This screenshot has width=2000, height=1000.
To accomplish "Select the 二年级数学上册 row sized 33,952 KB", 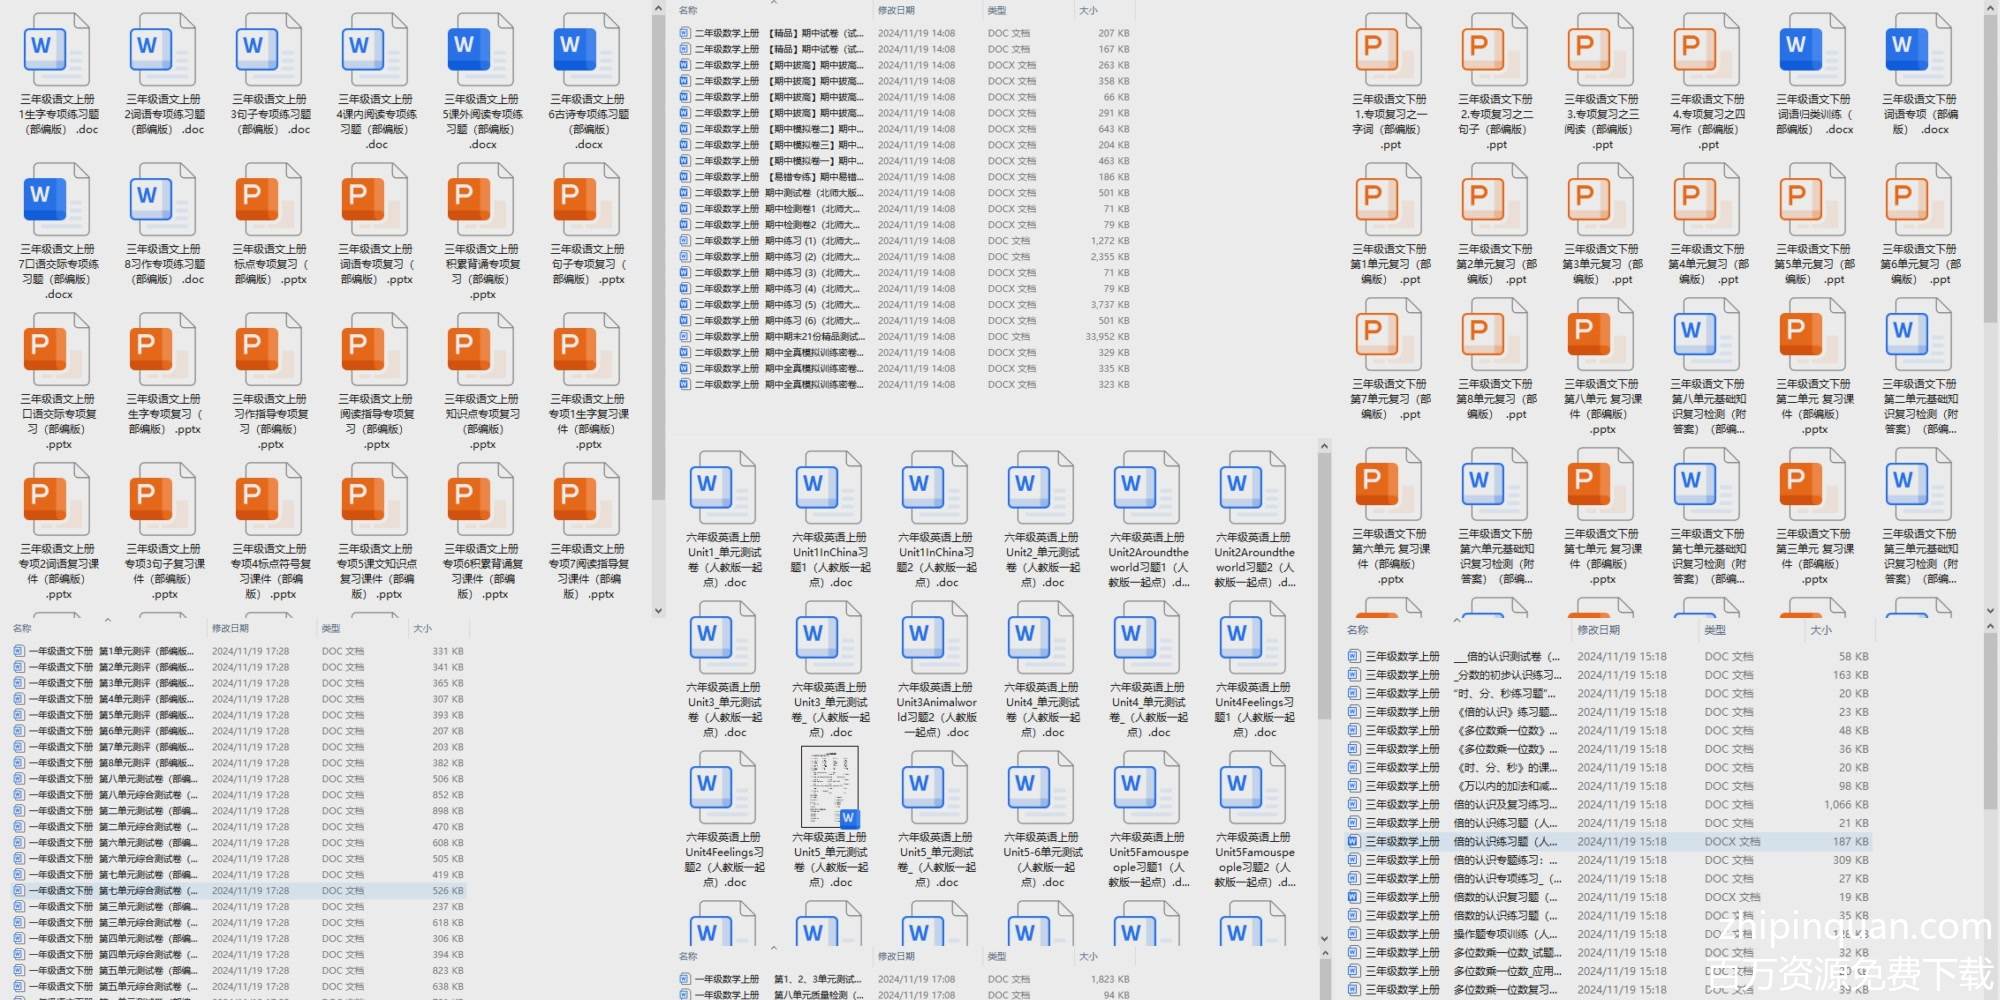I will pyautogui.click(x=904, y=337).
